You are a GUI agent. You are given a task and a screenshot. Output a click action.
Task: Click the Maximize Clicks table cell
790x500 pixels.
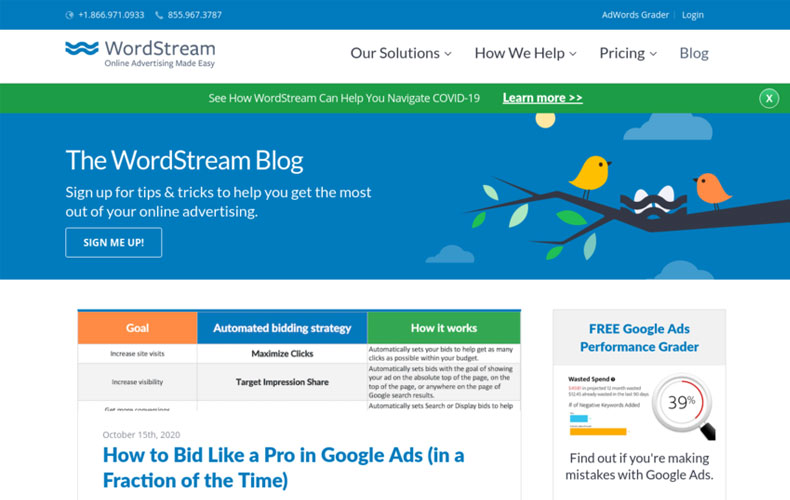click(282, 354)
